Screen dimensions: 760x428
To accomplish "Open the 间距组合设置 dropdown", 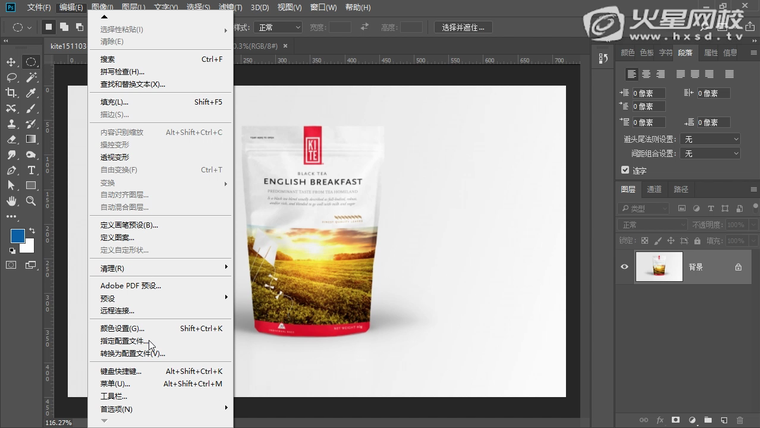I will pyautogui.click(x=710, y=153).
